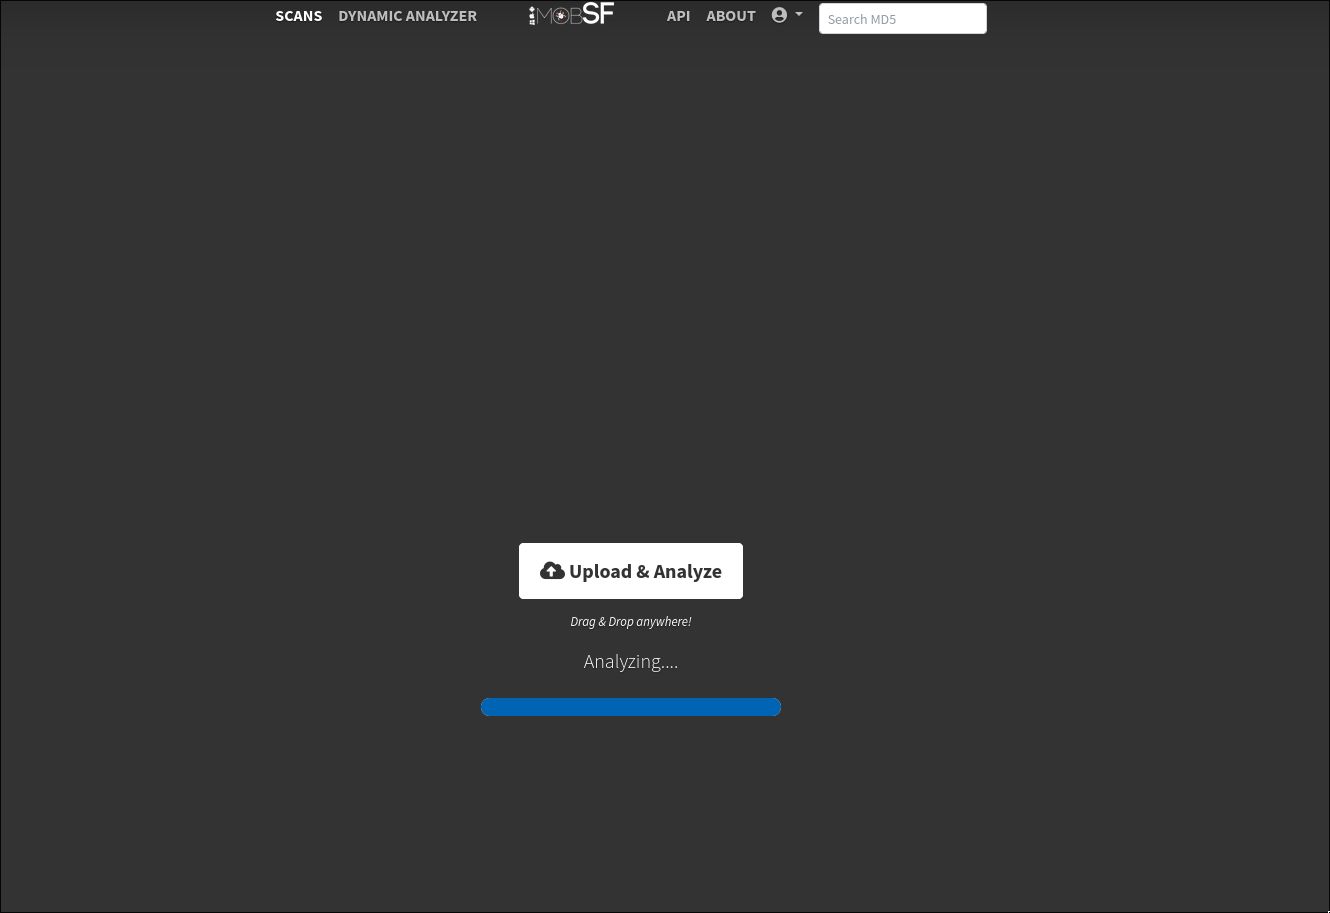1330x913 pixels.
Task: Open the API docs link
Action: point(678,16)
